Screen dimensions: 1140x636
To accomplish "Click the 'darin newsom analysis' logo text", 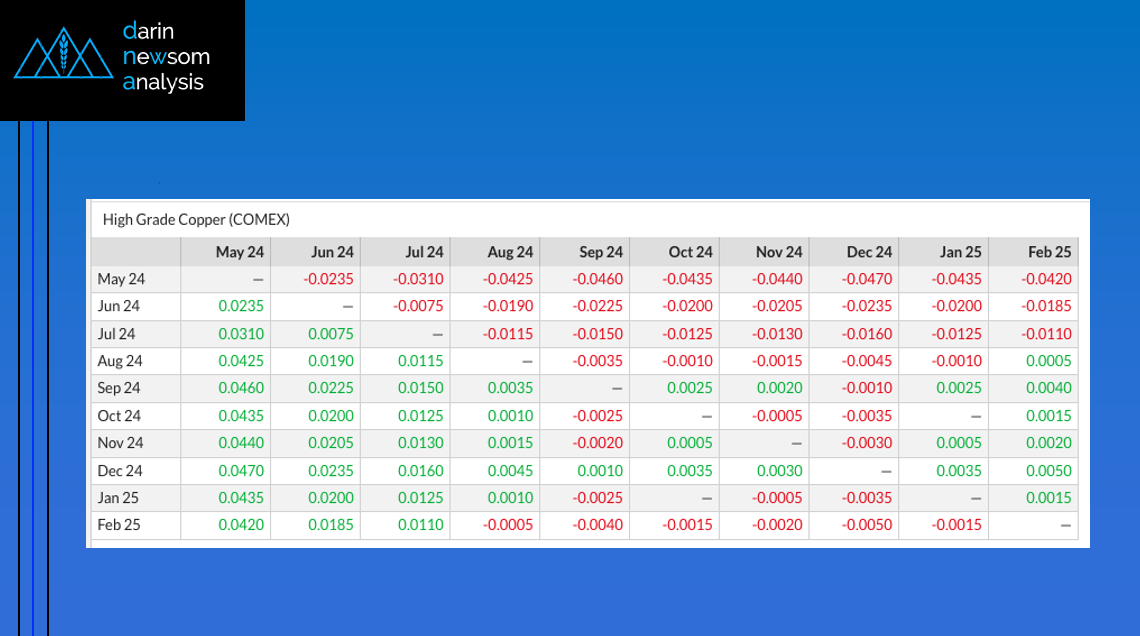I will click(x=165, y=57).
